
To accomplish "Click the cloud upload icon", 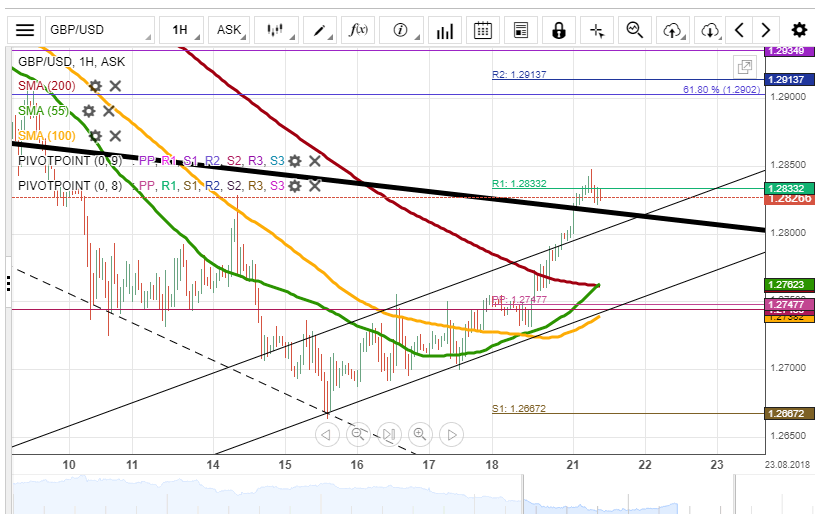I will coord(672,30).
